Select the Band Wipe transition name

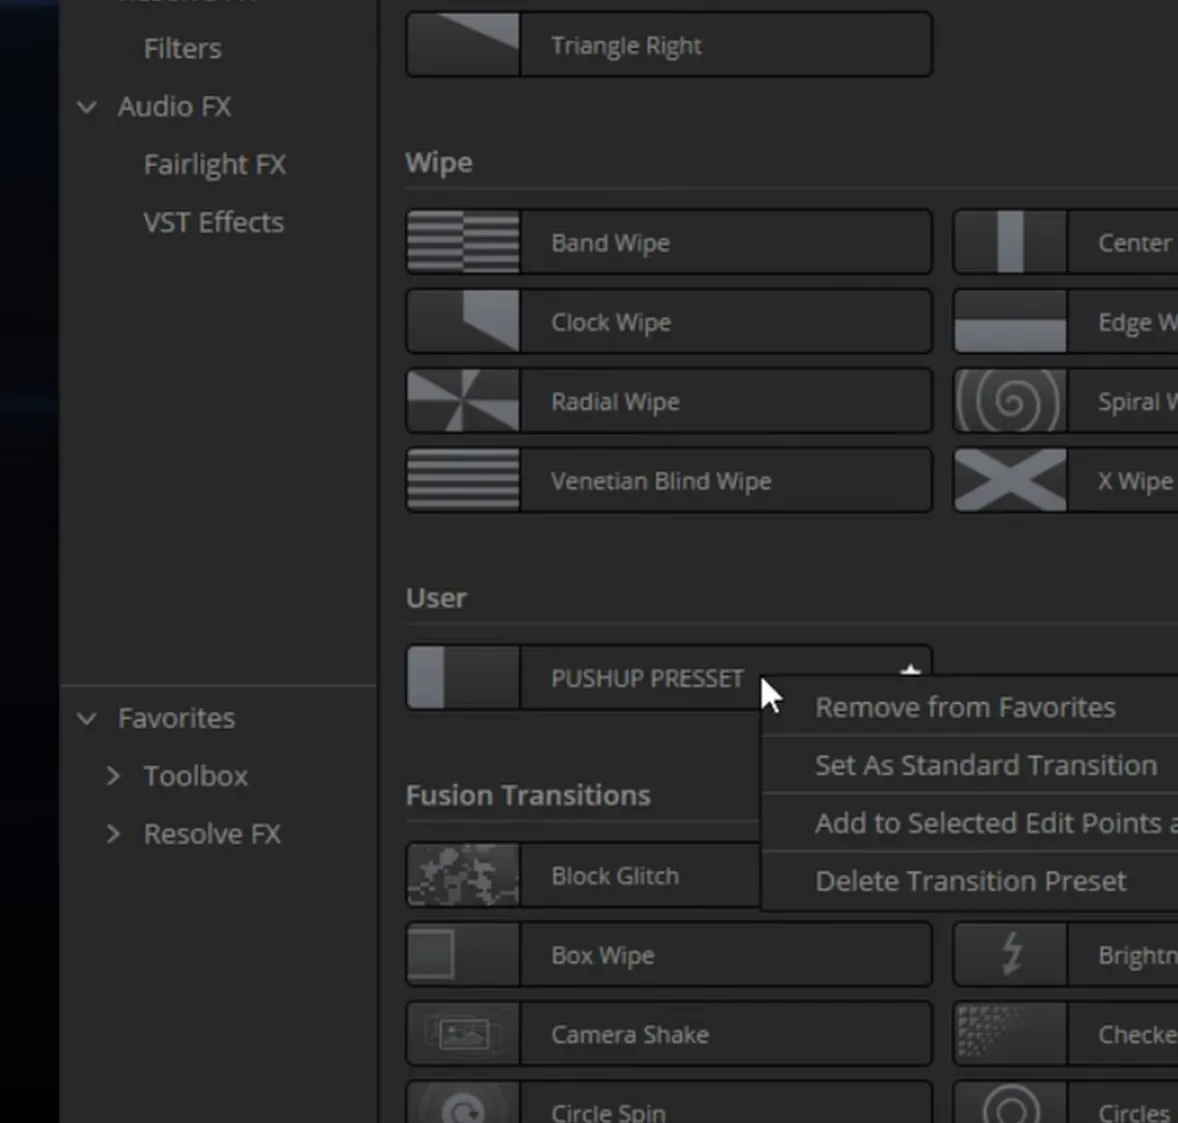tap(610, 243)
